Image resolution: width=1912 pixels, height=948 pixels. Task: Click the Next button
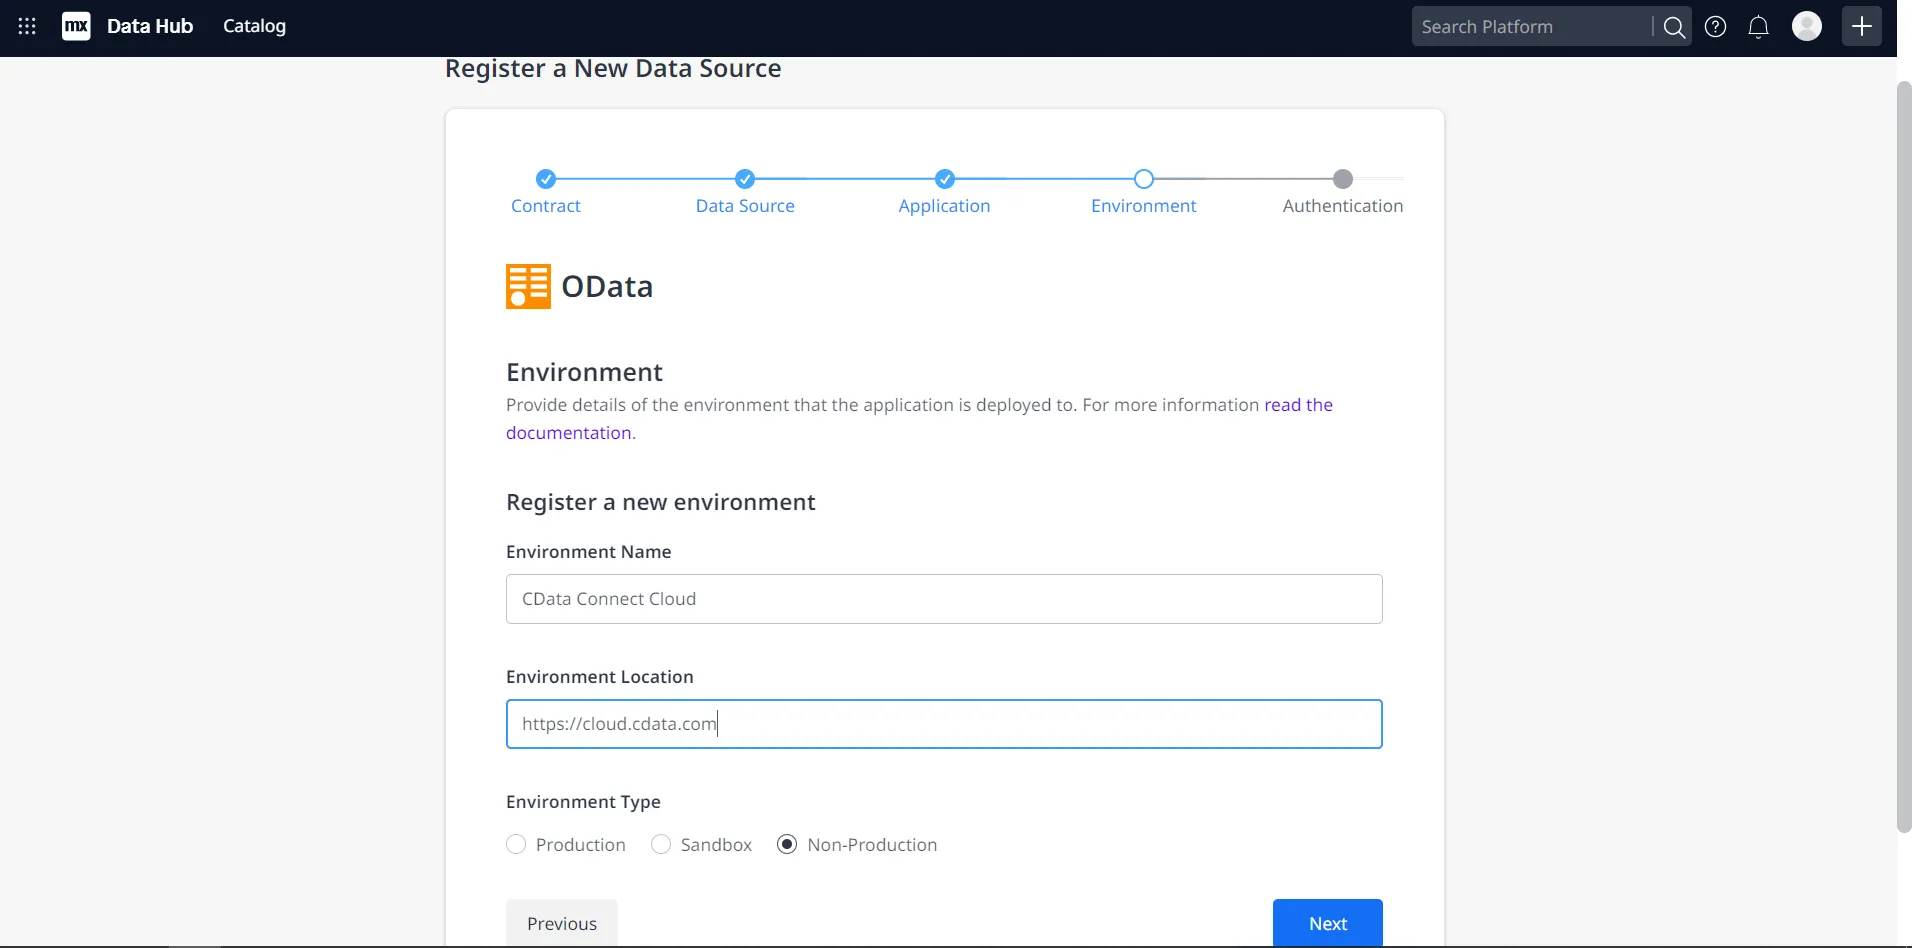point(1327,923)
